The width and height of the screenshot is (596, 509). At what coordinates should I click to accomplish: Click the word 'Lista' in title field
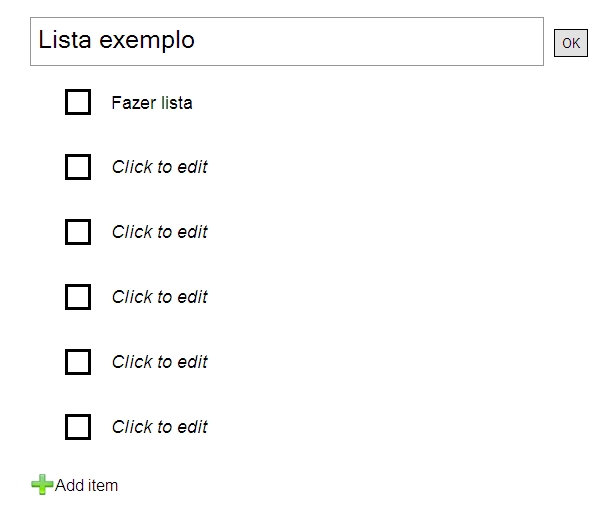(x=65, y=40)
